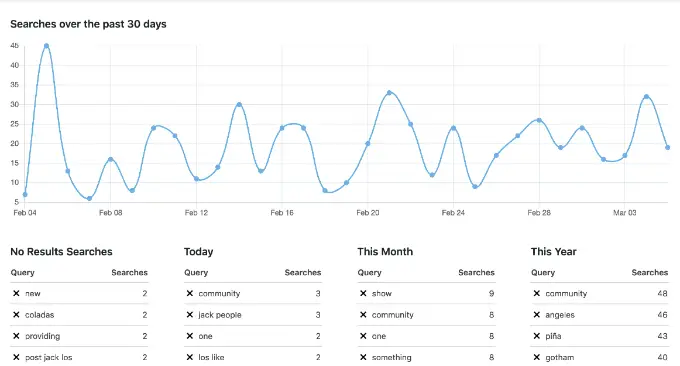Click 'jack people' query text

click(220, 315)
